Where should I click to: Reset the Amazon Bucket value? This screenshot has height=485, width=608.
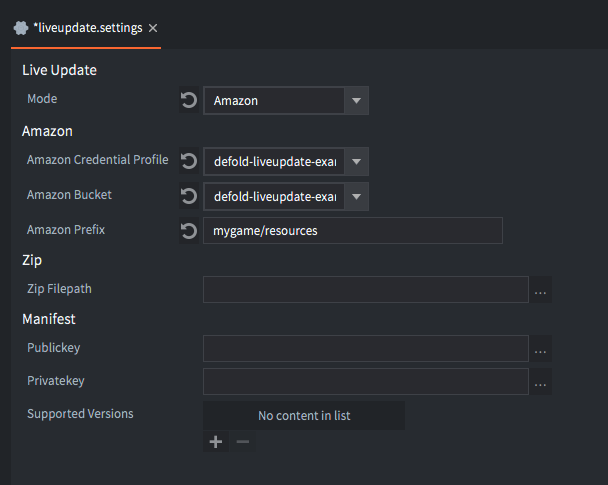coord(189,196)
